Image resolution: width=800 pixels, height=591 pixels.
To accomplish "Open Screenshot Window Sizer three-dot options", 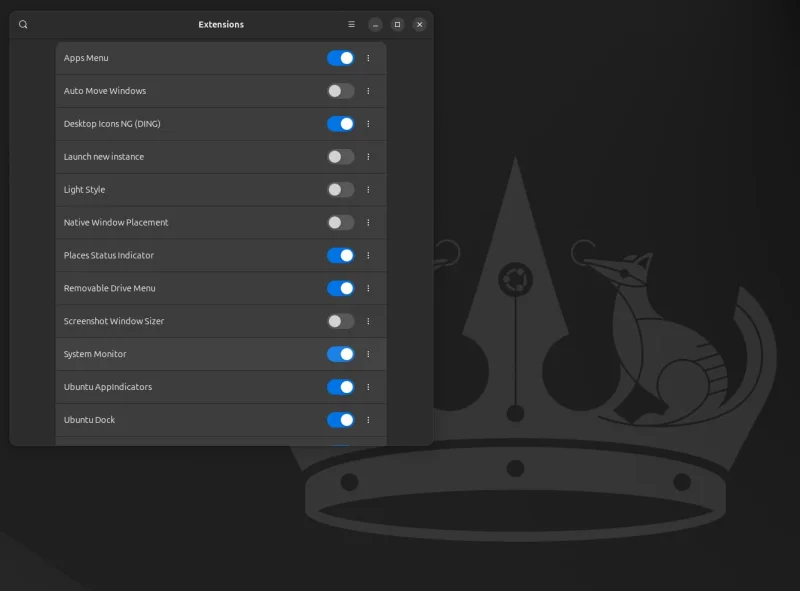I will click(x=368, y=321).
